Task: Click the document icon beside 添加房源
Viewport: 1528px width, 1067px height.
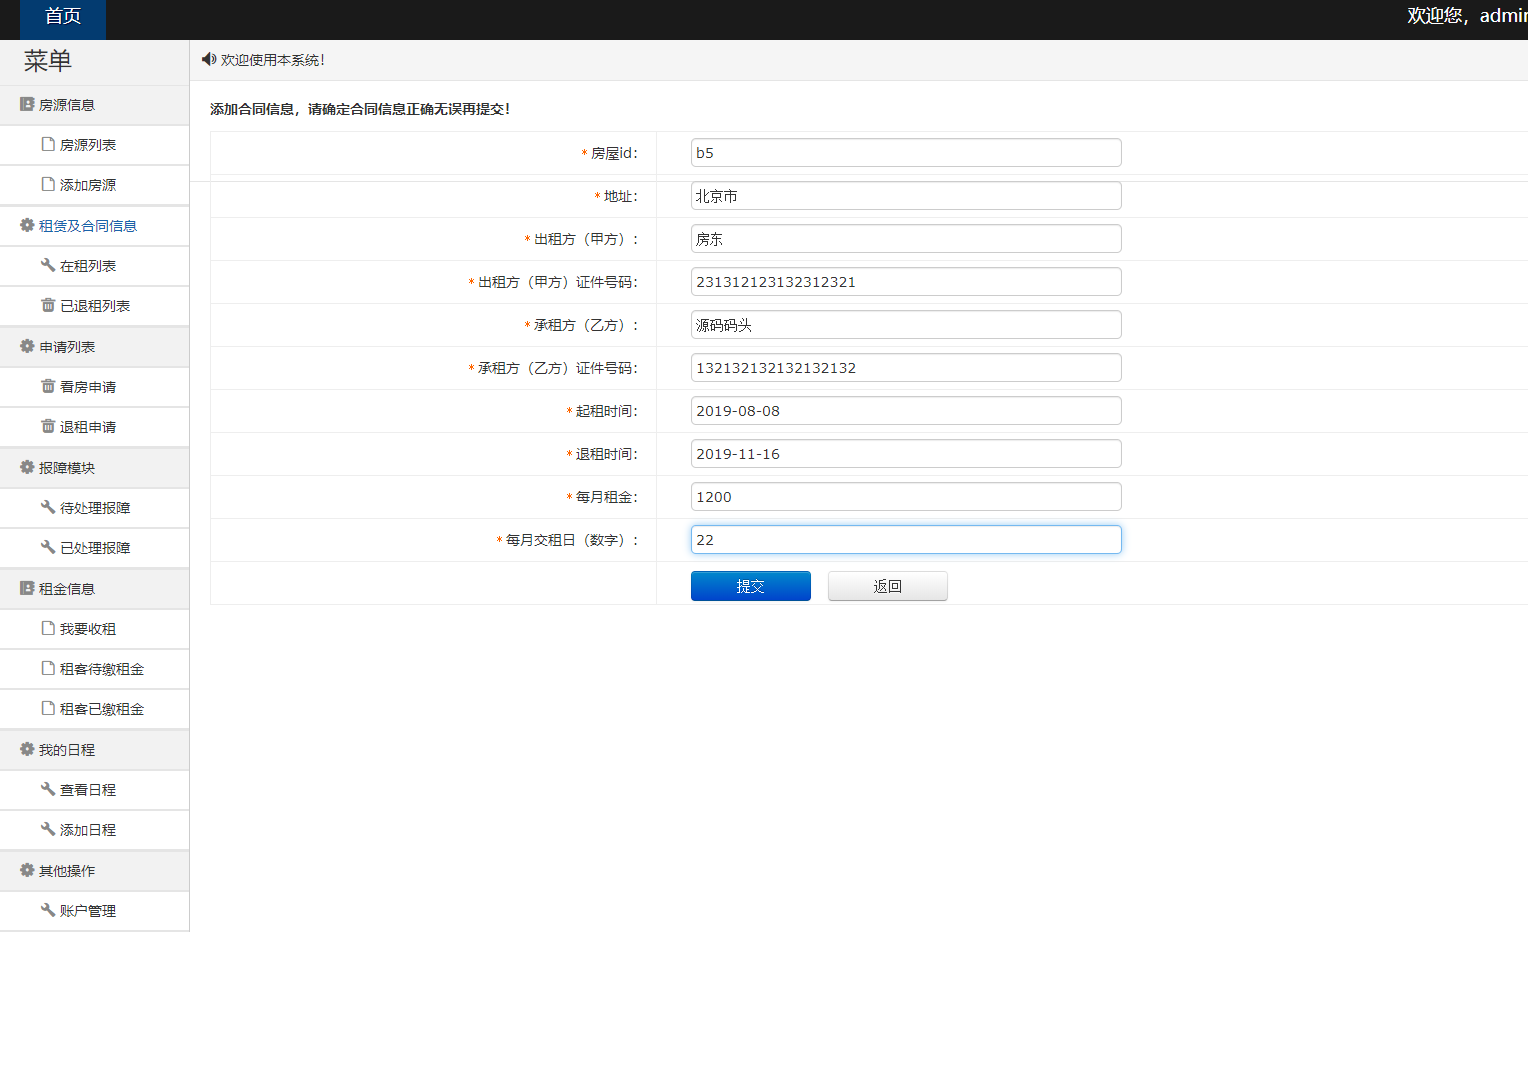Action: [x=47, y=184]
